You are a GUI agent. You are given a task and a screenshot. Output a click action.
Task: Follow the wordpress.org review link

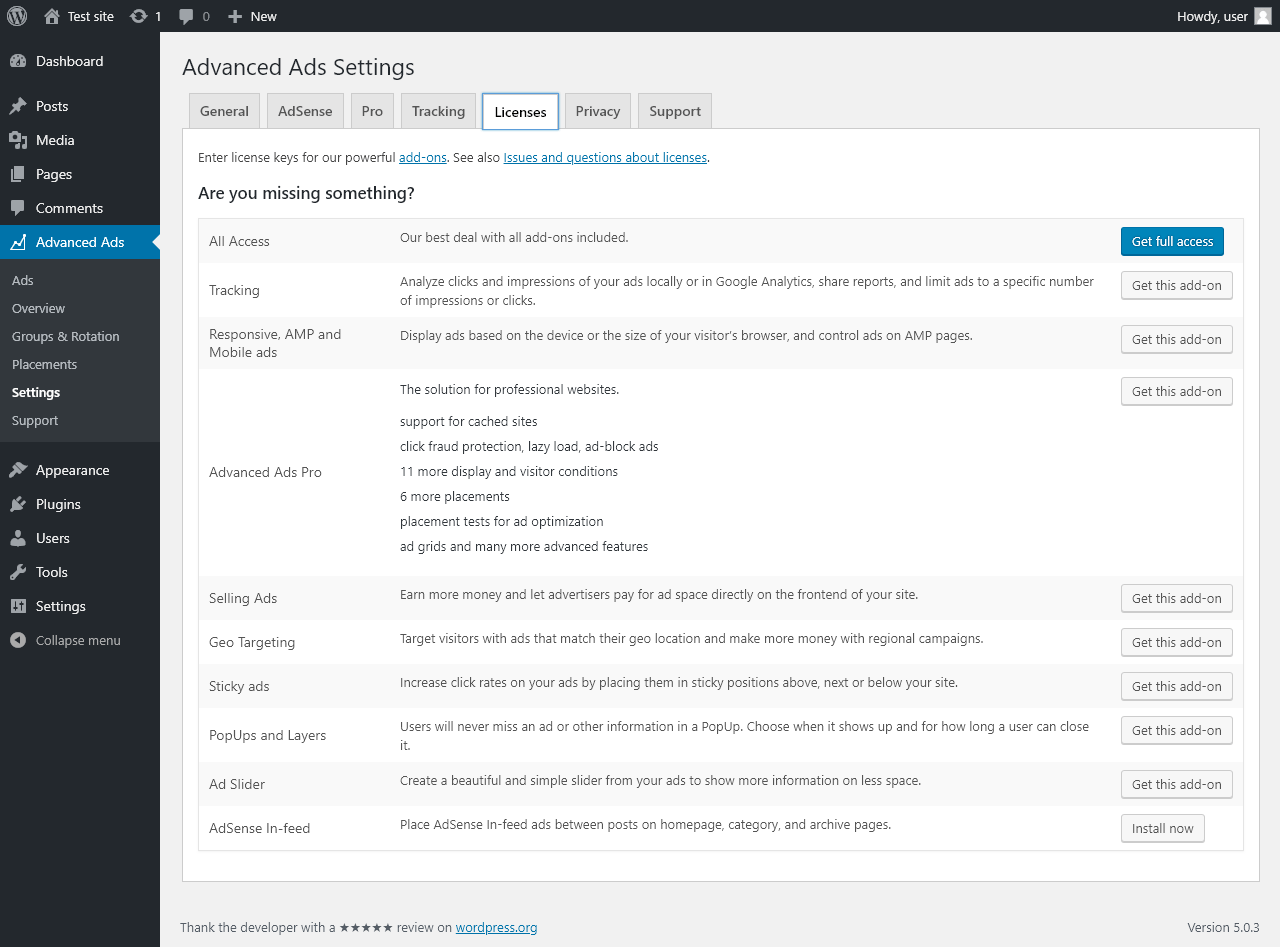pos(496,927)
